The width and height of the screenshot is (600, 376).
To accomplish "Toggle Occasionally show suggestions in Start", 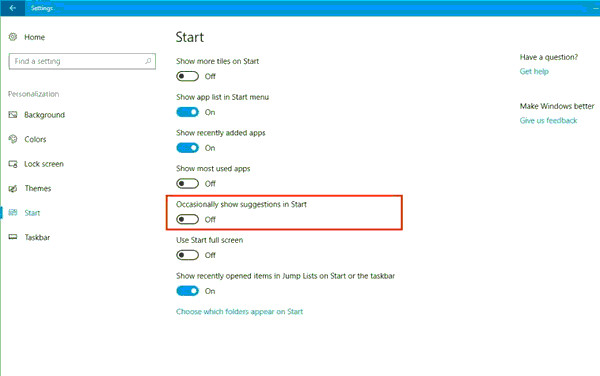I will (188, 219).
